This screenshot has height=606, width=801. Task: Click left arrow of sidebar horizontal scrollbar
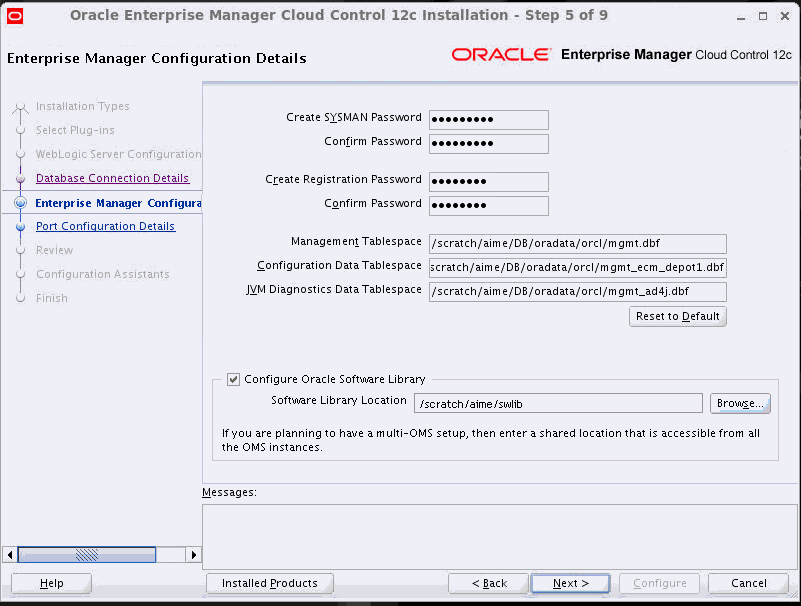coord(10,554)
